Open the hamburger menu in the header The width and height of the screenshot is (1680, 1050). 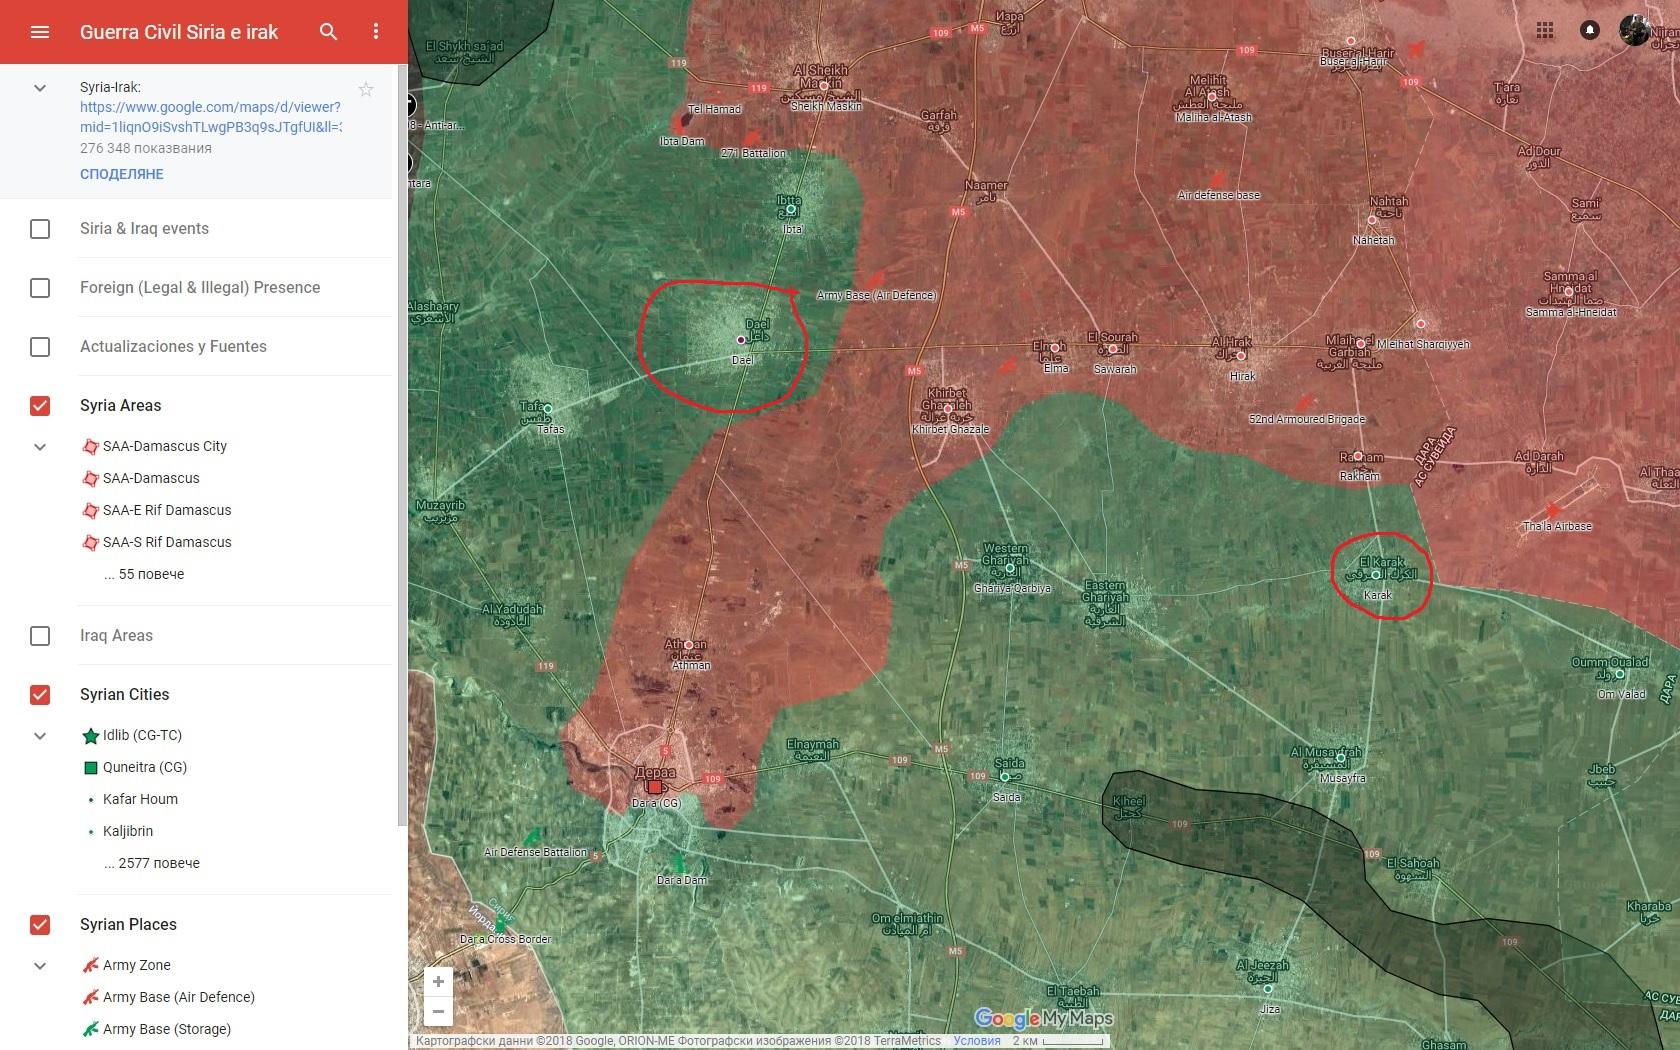point(40,32)
